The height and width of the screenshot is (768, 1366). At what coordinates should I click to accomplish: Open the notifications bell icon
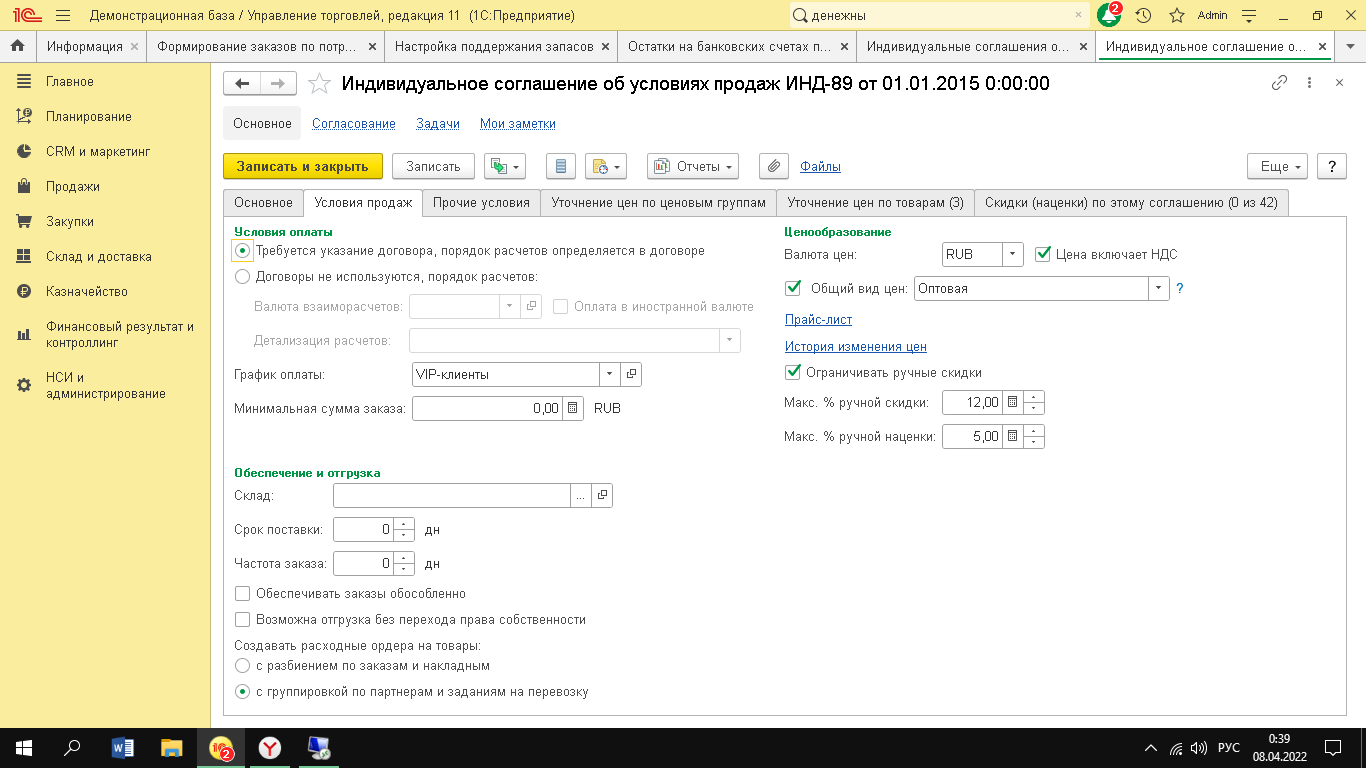(1108, 16)
